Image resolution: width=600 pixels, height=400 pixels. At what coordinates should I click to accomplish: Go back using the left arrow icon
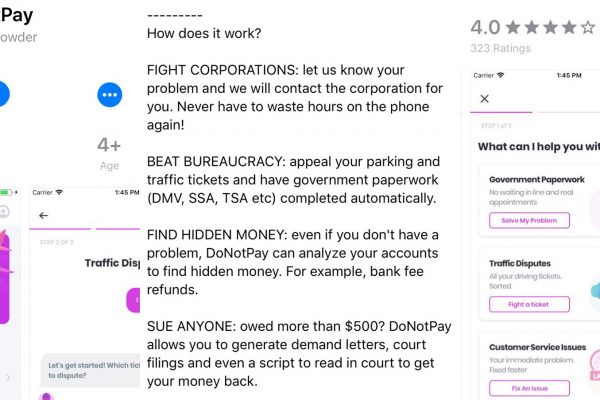(x=44, y=216)
